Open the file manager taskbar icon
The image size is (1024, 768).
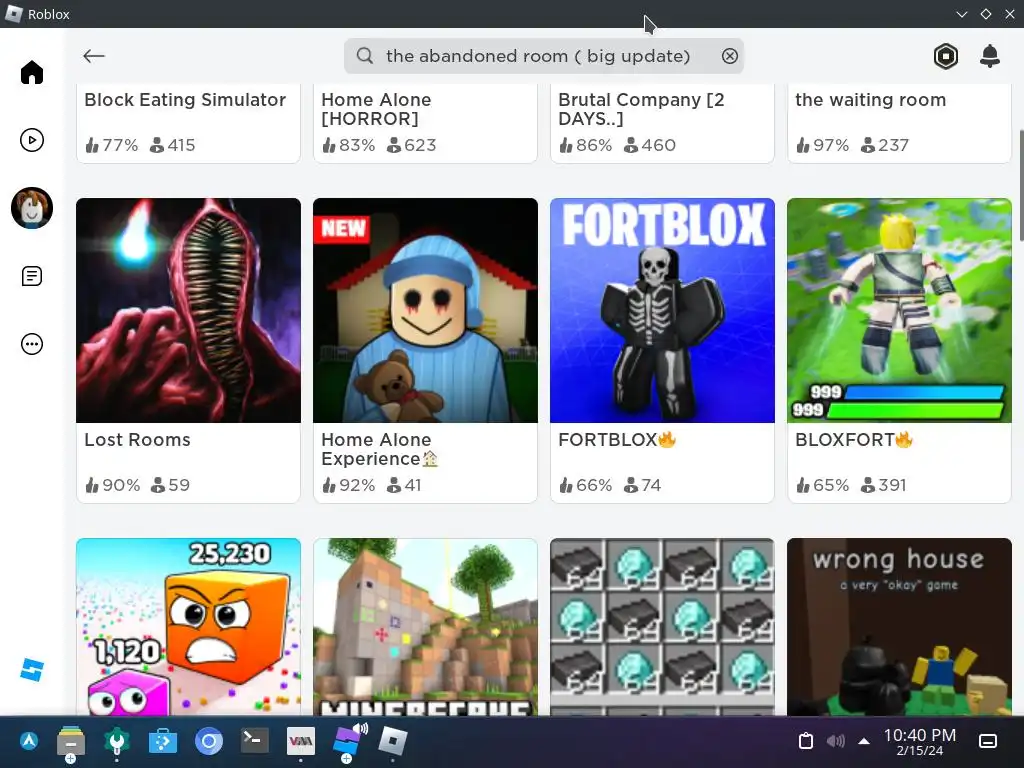point(71,742)
